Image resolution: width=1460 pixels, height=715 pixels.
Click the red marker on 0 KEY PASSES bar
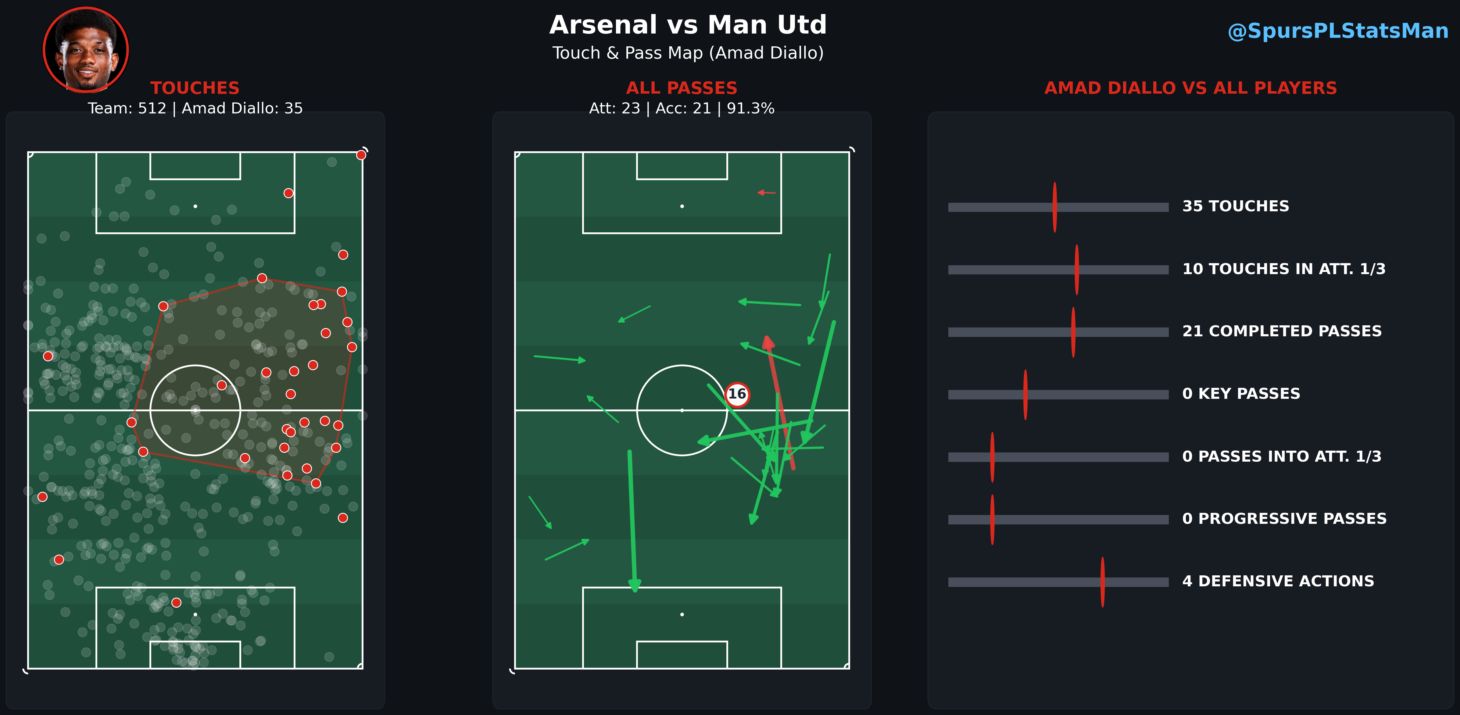coord(1025,394)
